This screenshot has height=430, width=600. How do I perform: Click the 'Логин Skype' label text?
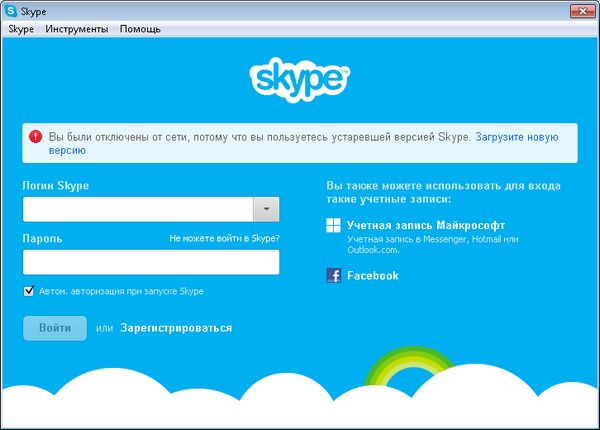[55, 186]
